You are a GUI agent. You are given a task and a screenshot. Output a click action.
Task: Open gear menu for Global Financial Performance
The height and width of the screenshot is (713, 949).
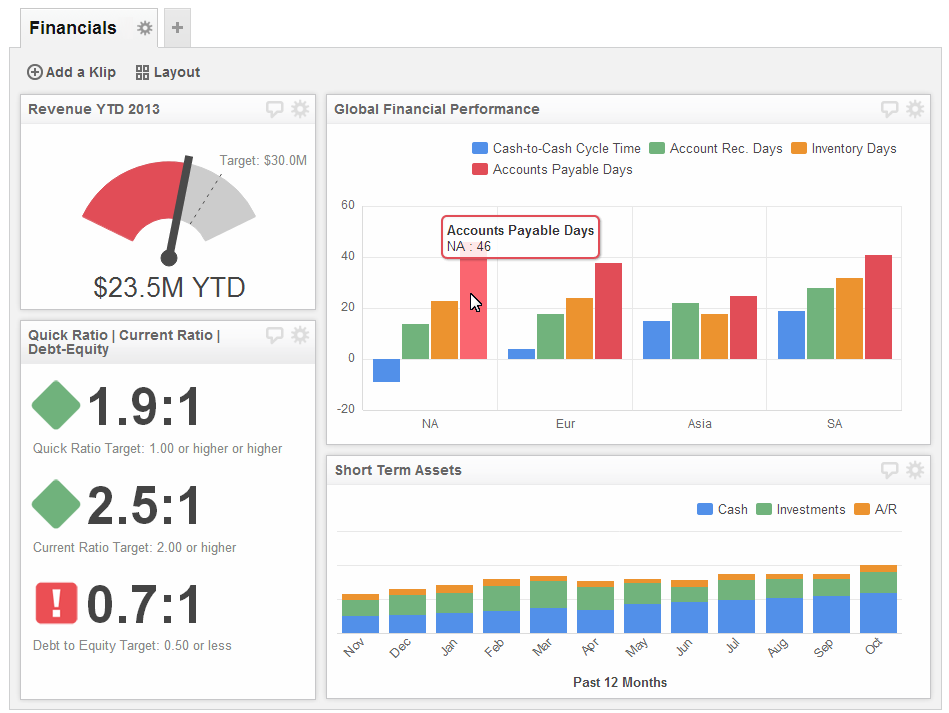click(x=915, y=109)
